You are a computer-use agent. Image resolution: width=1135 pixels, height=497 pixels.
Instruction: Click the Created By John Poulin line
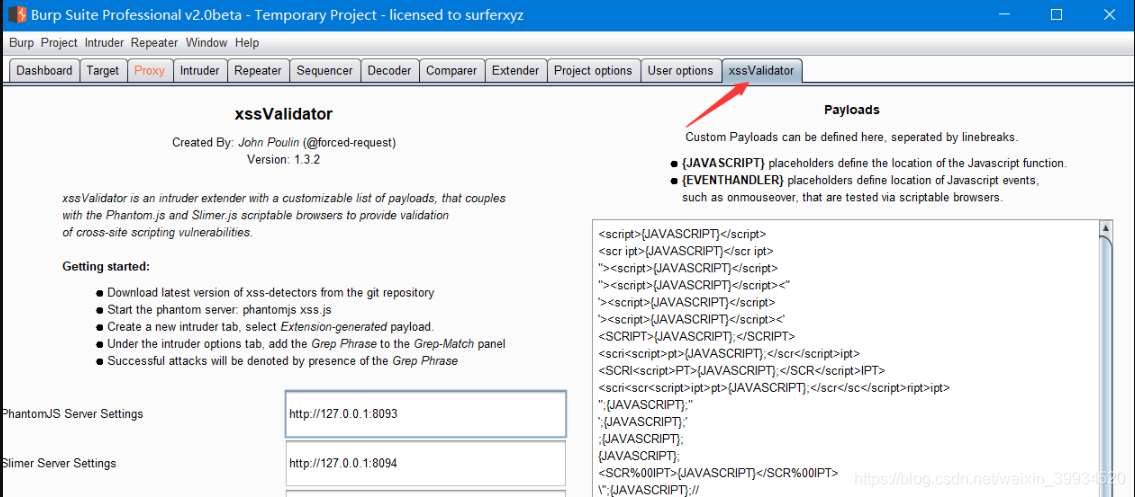(x=284, y=143)
